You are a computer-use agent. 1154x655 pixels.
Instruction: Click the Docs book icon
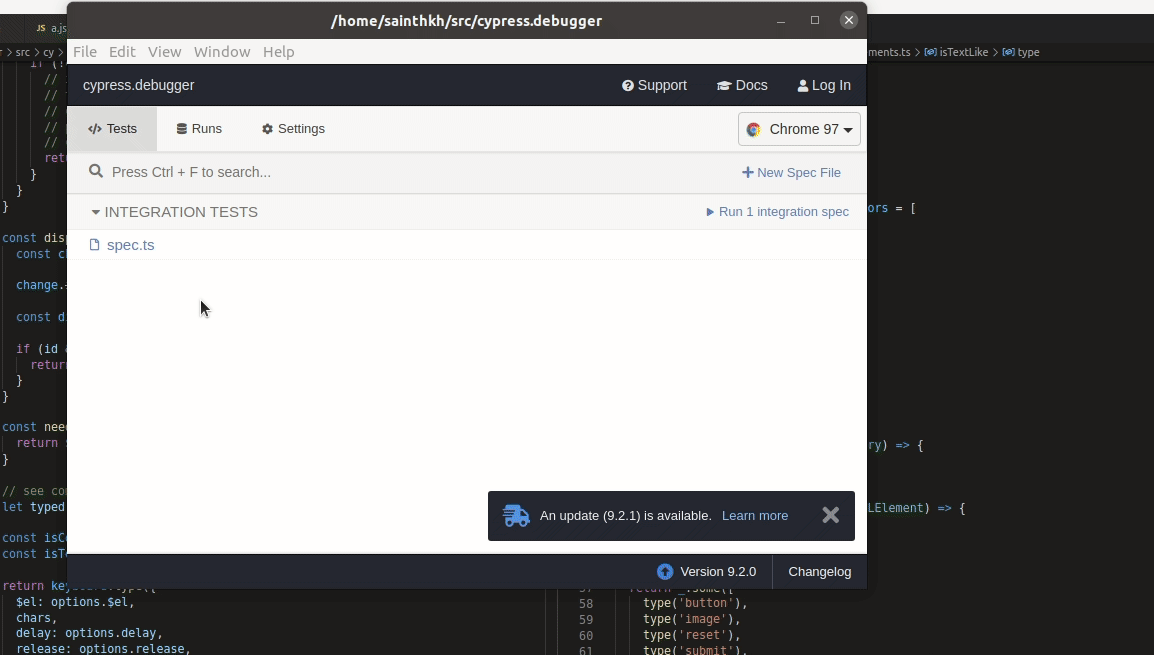723,85
